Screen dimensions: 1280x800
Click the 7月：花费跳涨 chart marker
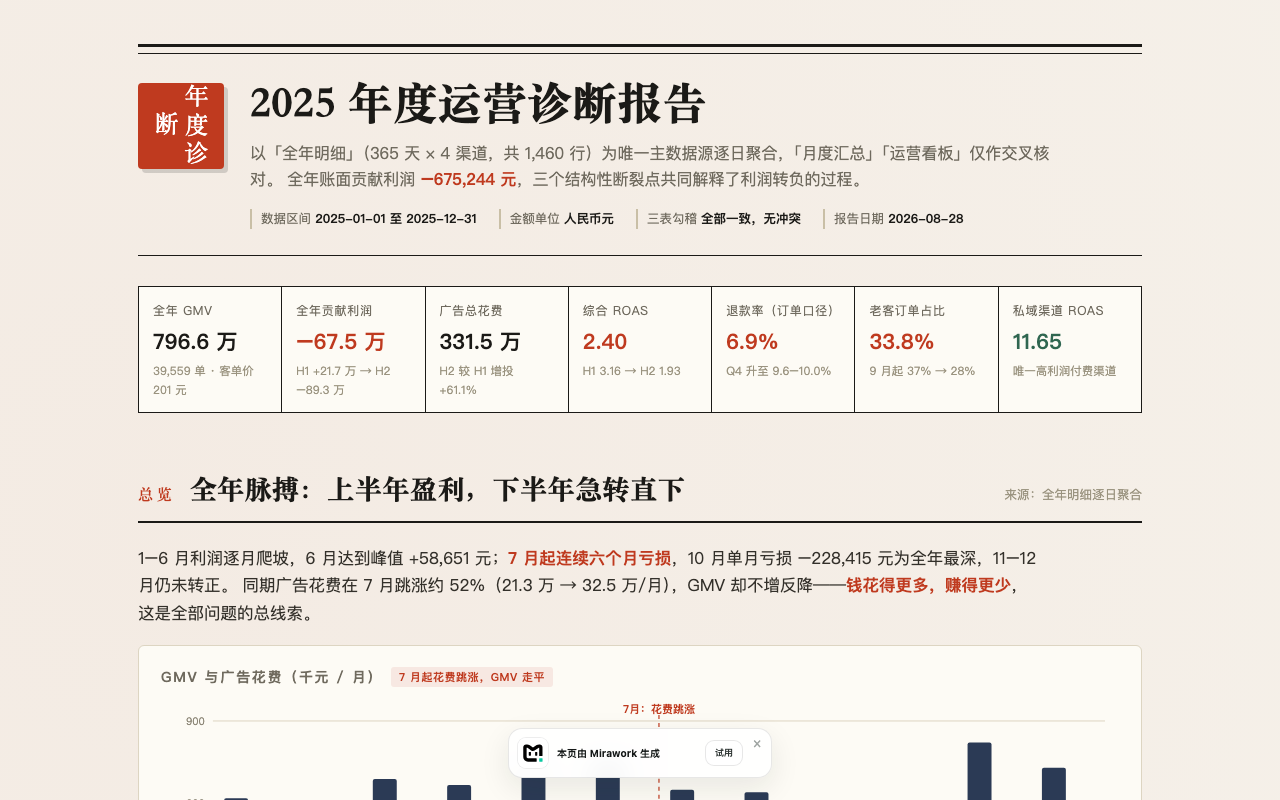[x=658, y=709]
